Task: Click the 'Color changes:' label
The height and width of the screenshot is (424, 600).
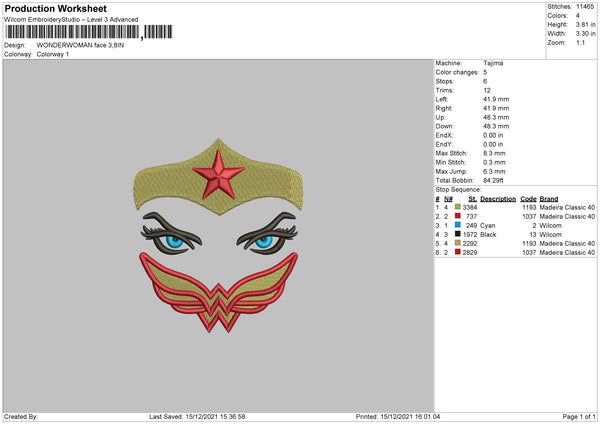Action: (457, 72)
